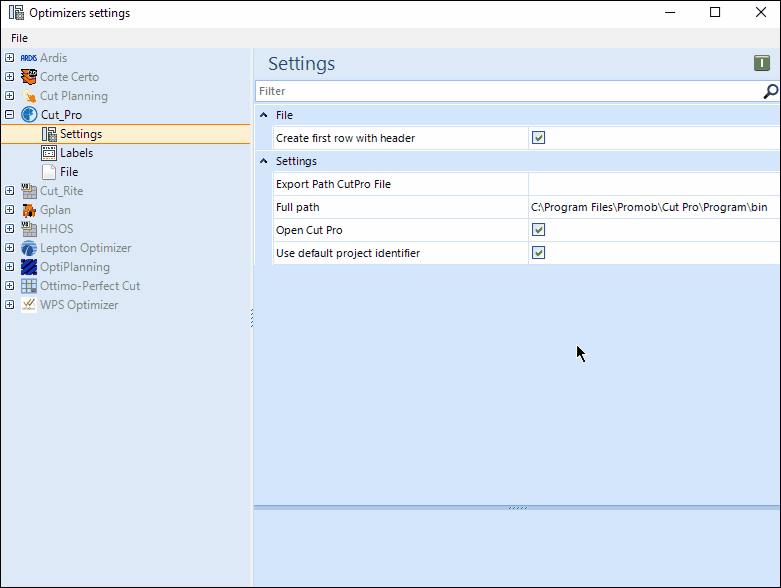
Task: Click 'Use default project identifier' label
Action: coord(348,253)
